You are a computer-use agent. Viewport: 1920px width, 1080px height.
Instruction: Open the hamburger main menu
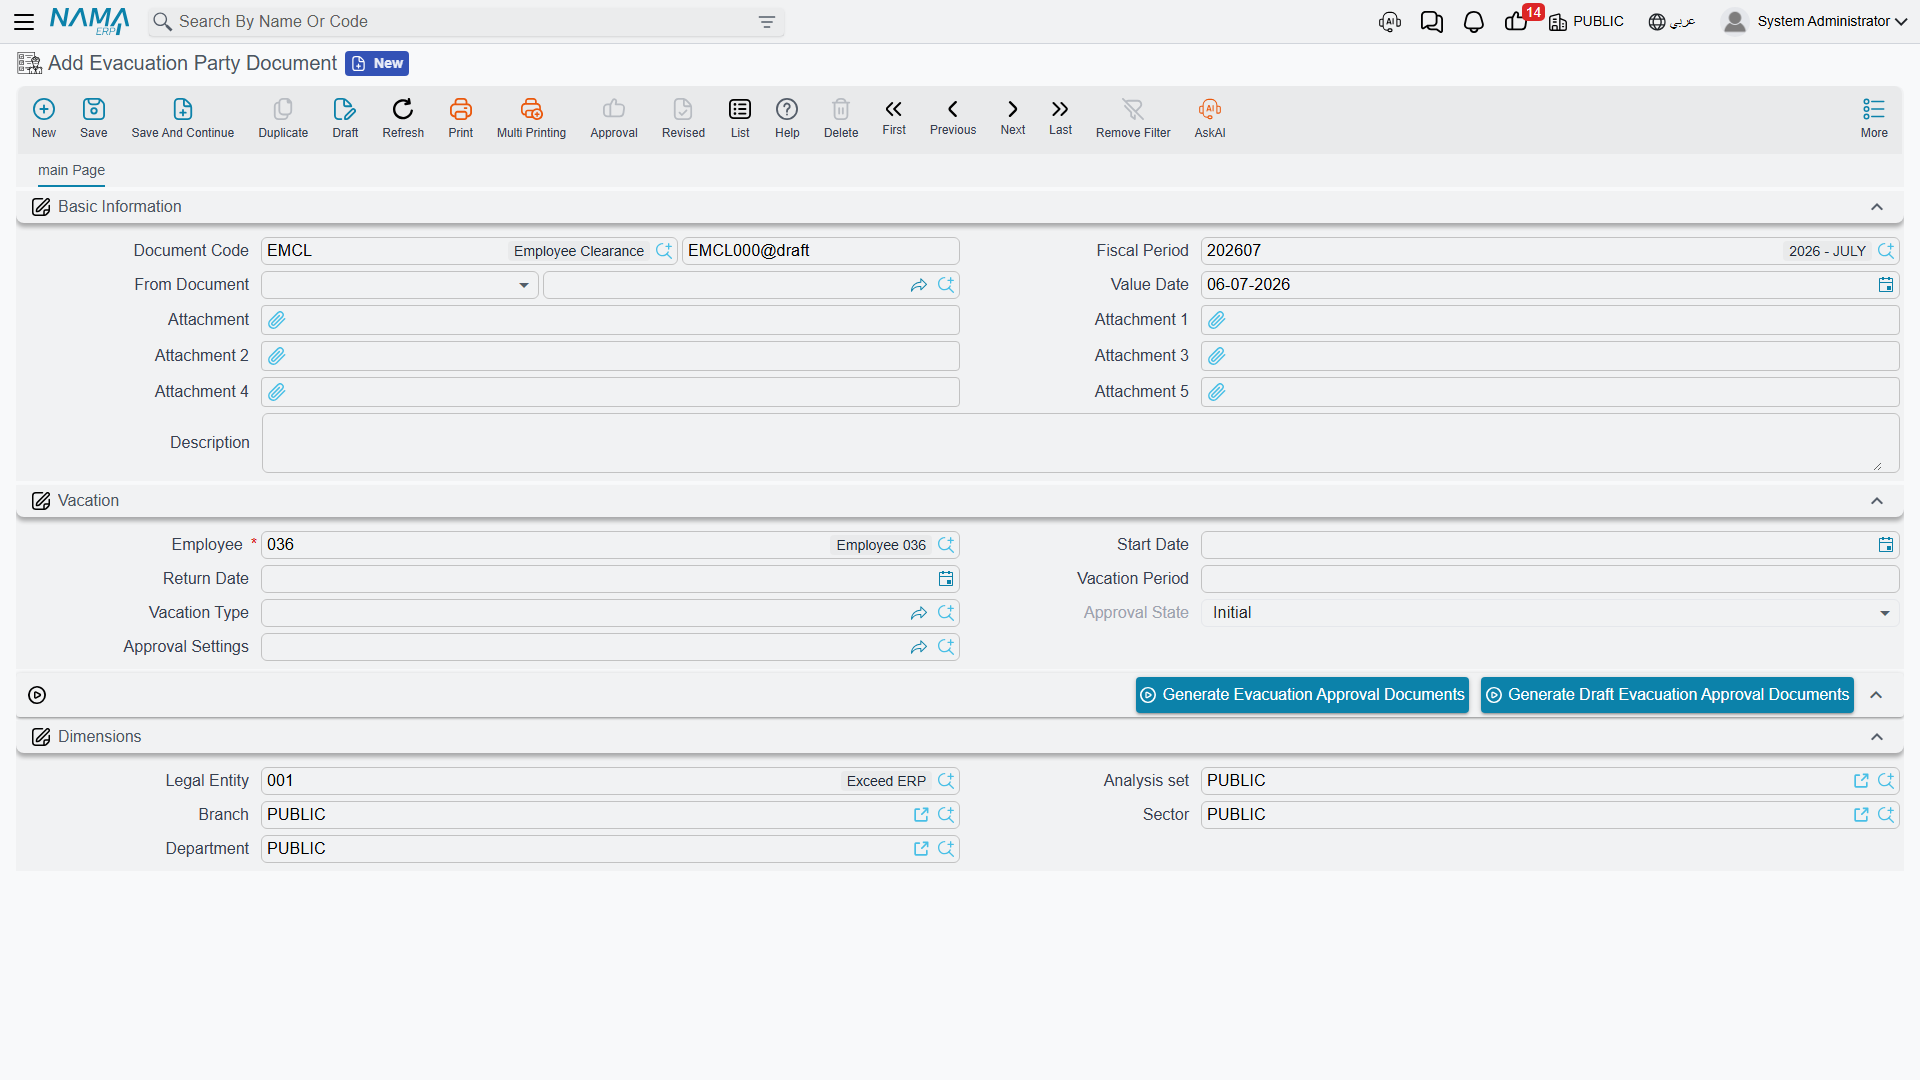(x=24, y=22)
